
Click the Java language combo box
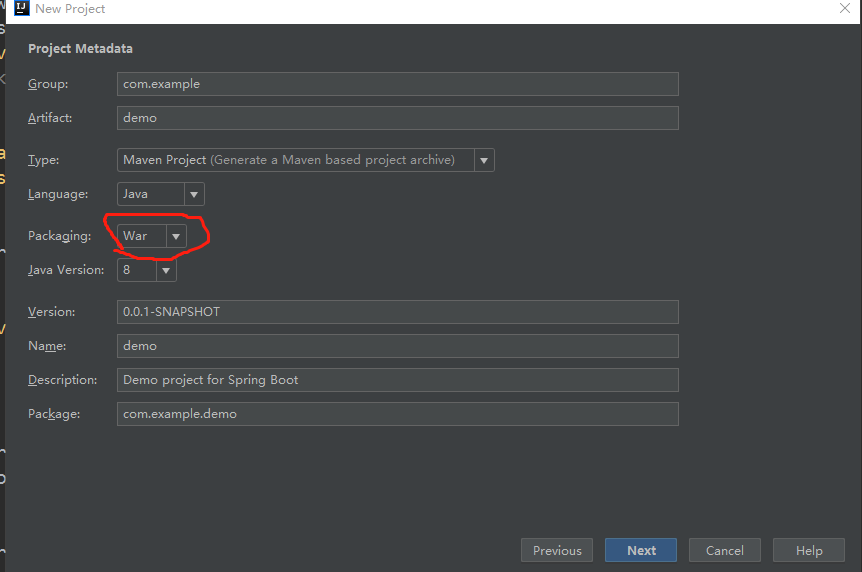[x=150, y=194]
